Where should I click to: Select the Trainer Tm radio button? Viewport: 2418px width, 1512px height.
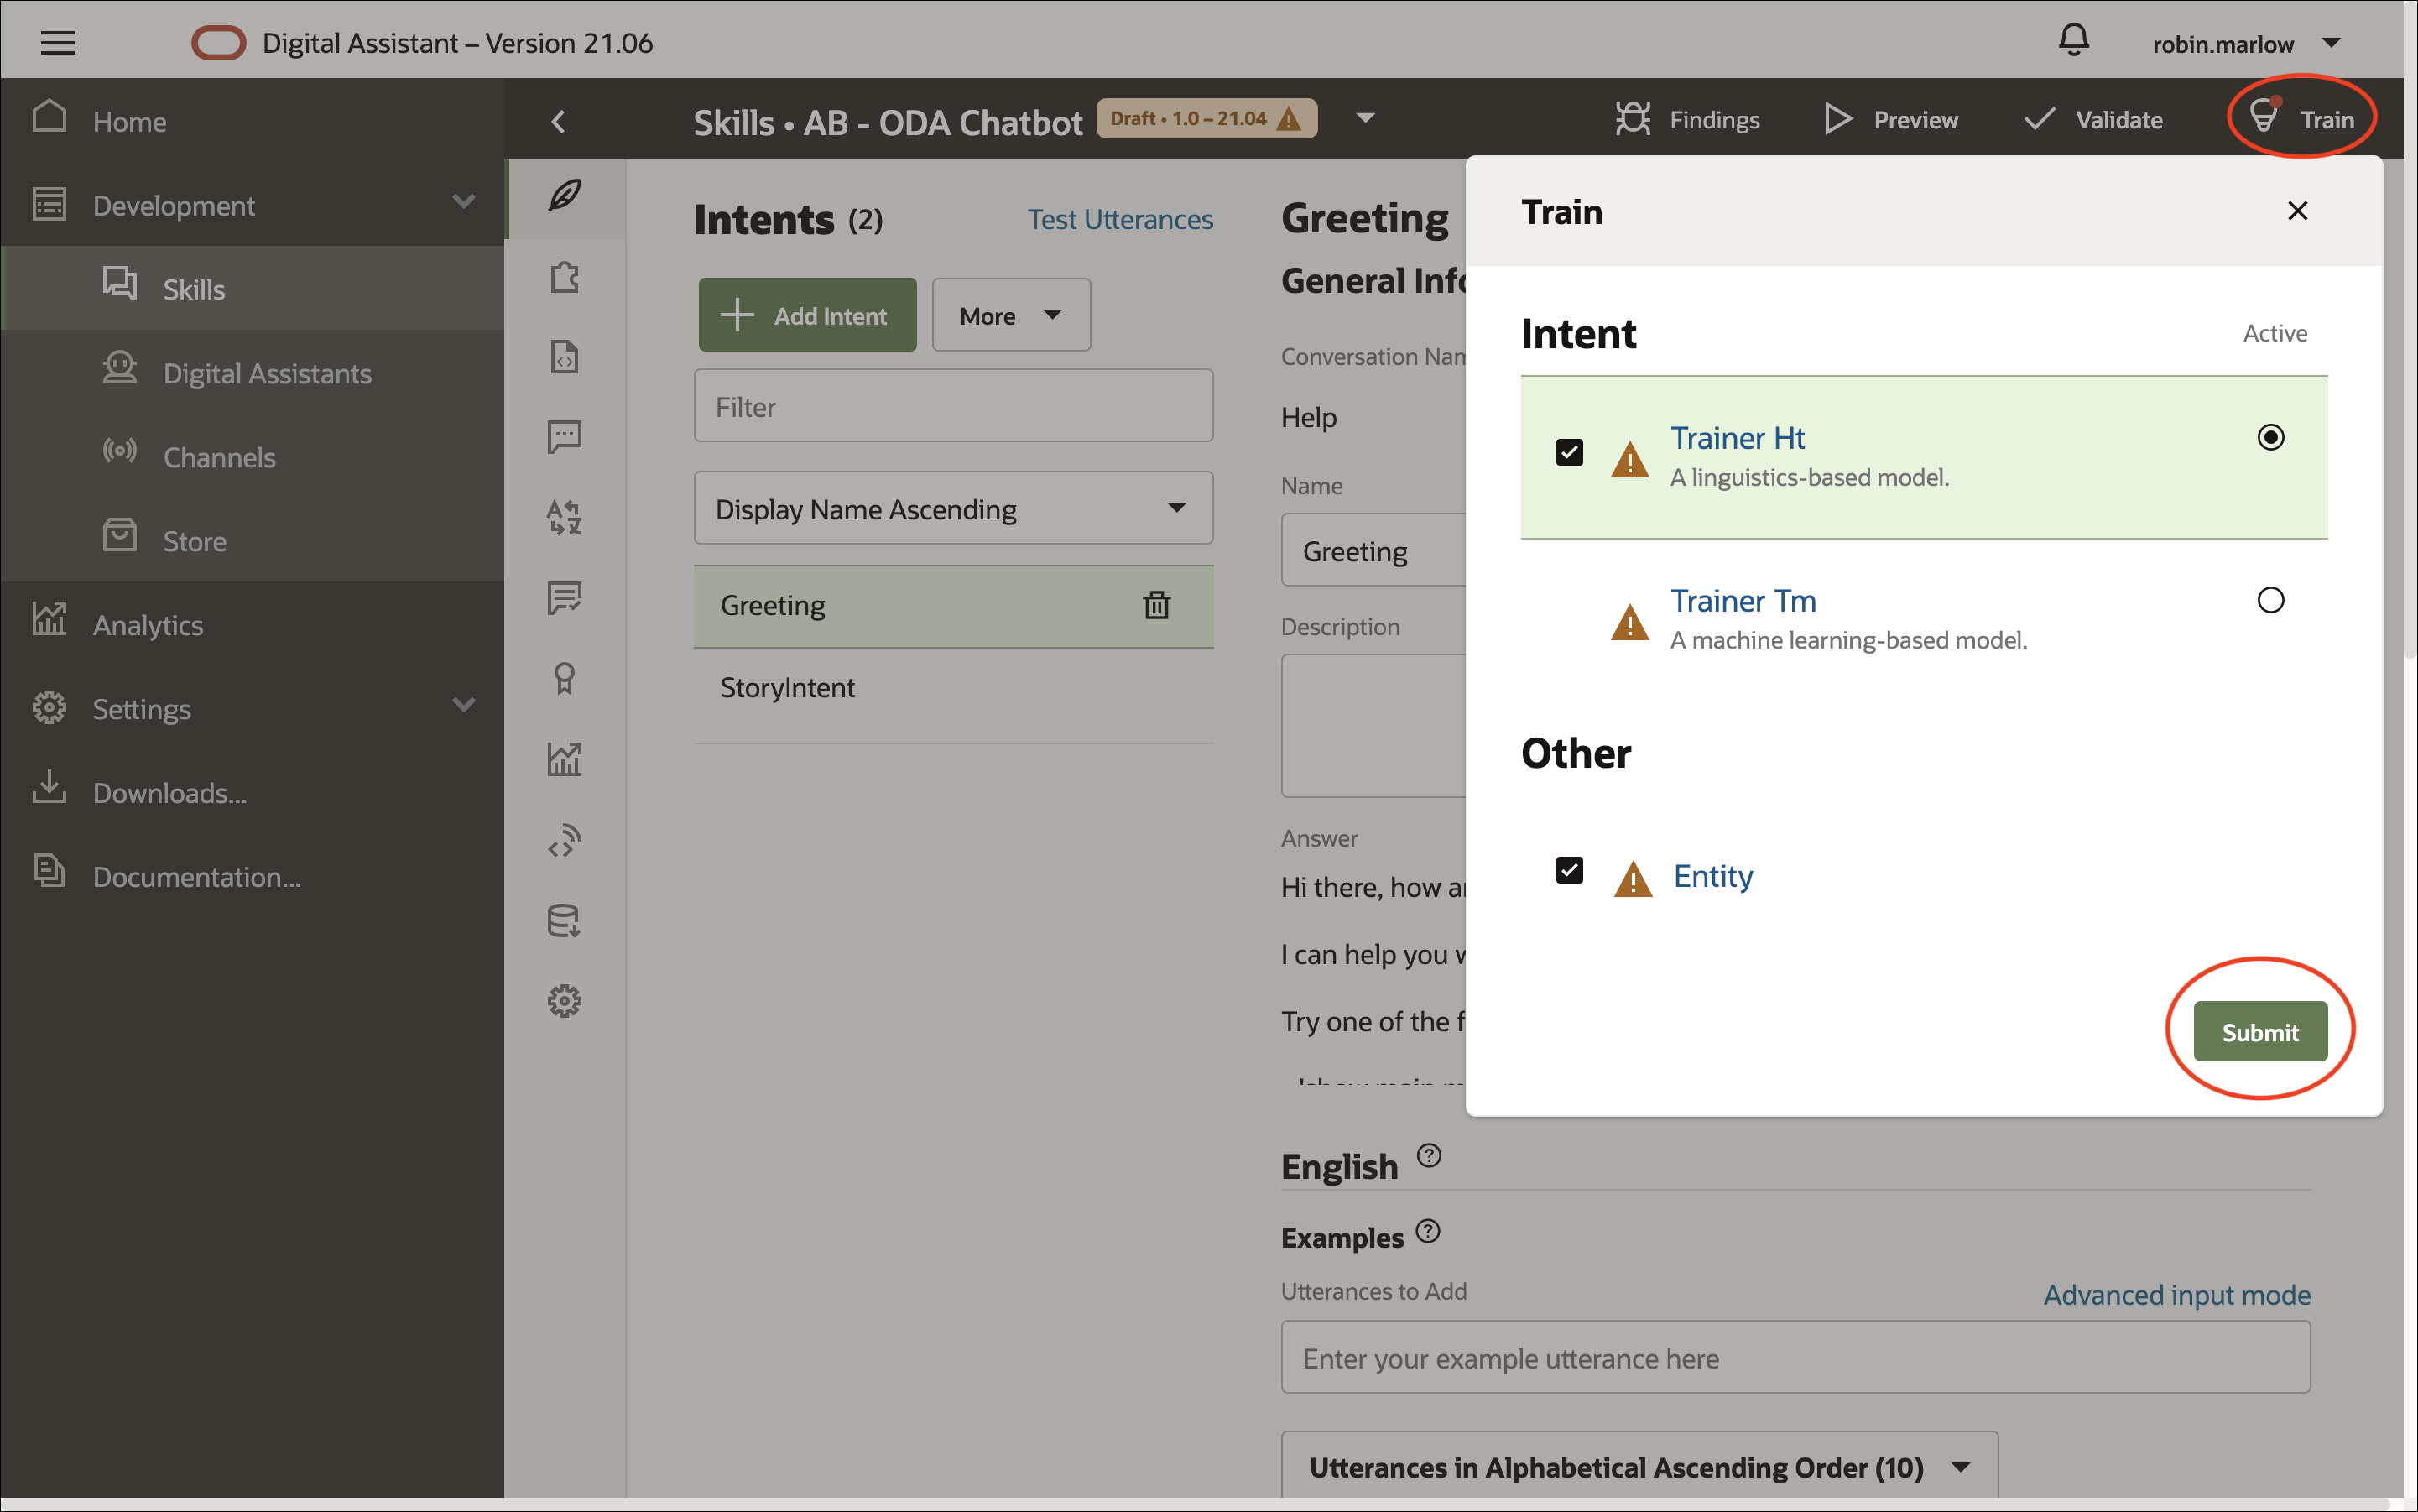[2270, 600]
